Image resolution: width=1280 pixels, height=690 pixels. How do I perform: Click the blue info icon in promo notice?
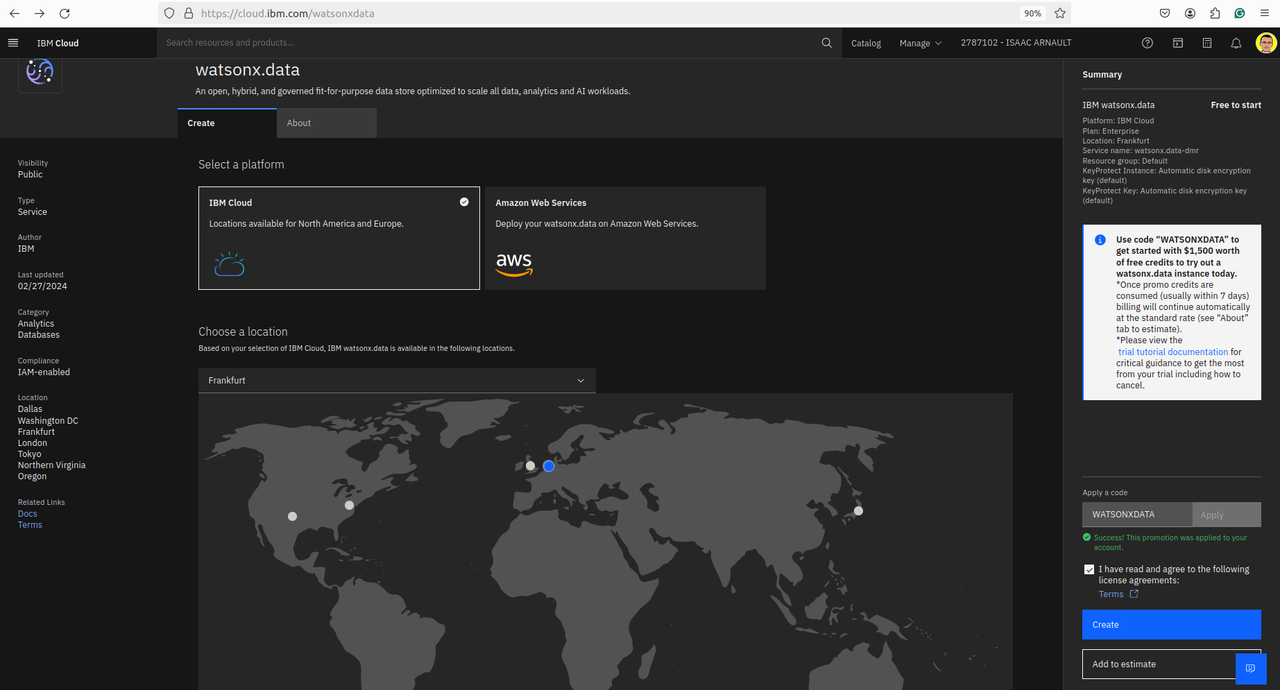click(x=1100, y=240)
